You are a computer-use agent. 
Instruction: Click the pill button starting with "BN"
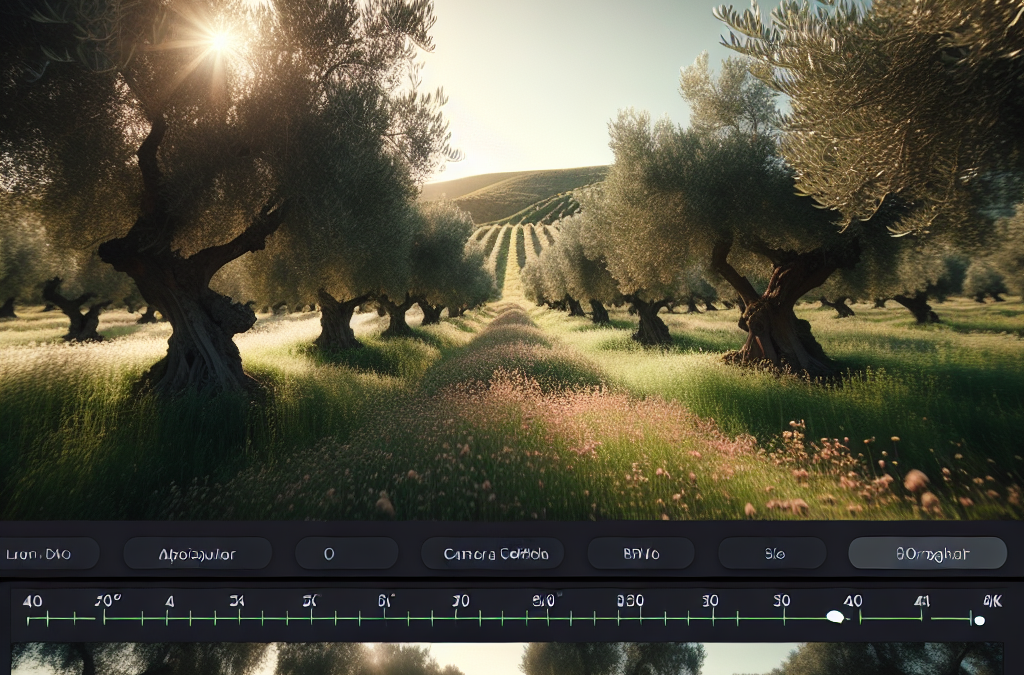640,554
